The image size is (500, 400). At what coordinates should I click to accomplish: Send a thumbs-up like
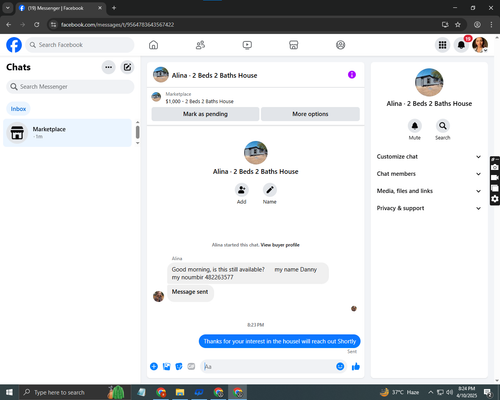coord(356,367)
